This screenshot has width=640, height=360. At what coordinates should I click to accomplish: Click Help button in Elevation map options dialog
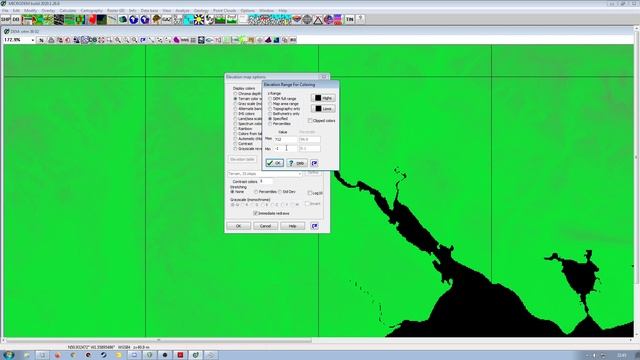tap(292, 226)
